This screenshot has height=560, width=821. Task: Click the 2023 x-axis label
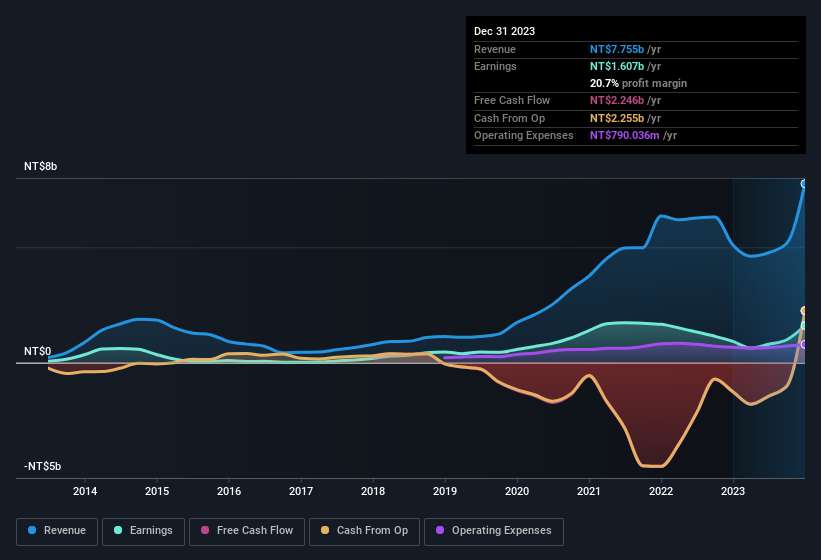[x=733, y=491]
